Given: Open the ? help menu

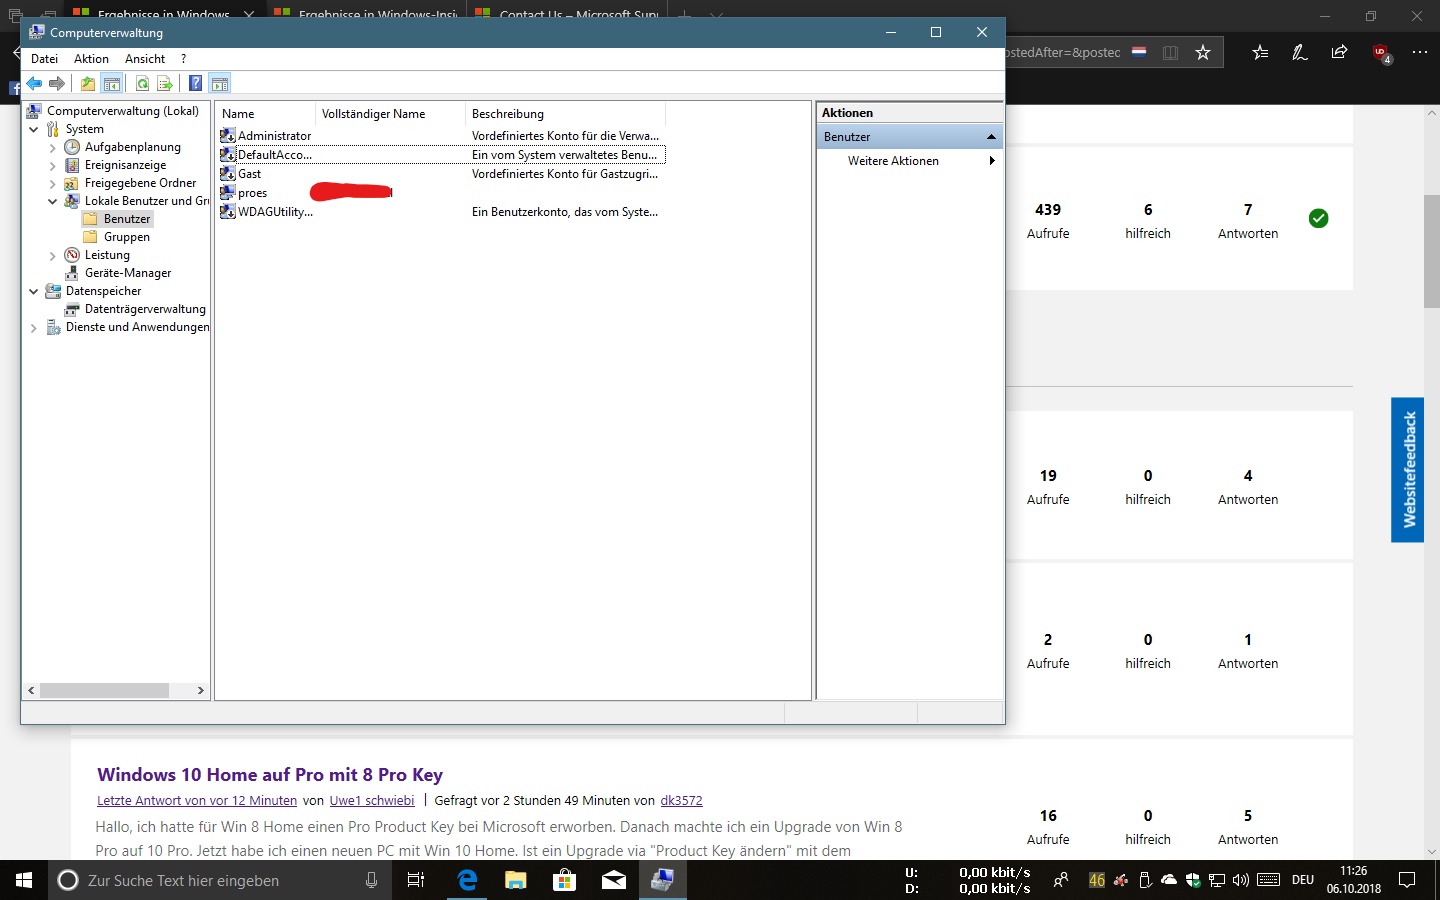Looking at the screenshot, I should [x=183, y=59].
